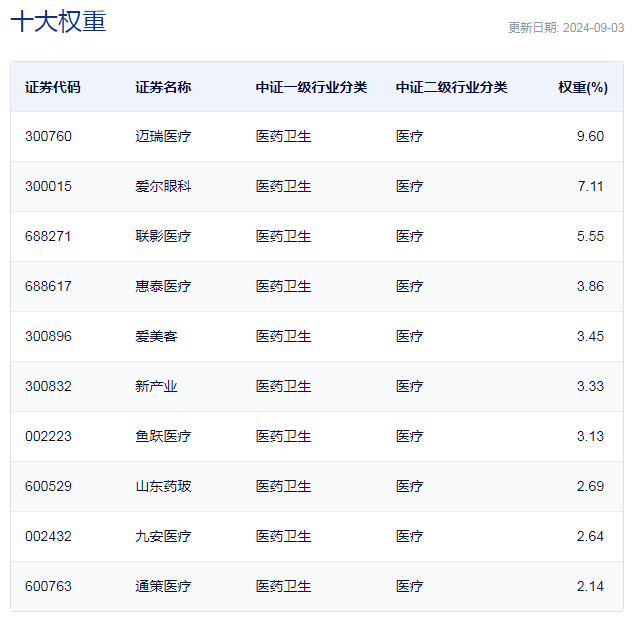
Task: Click the 权重(%) column header
Action: tap(583, 87)
